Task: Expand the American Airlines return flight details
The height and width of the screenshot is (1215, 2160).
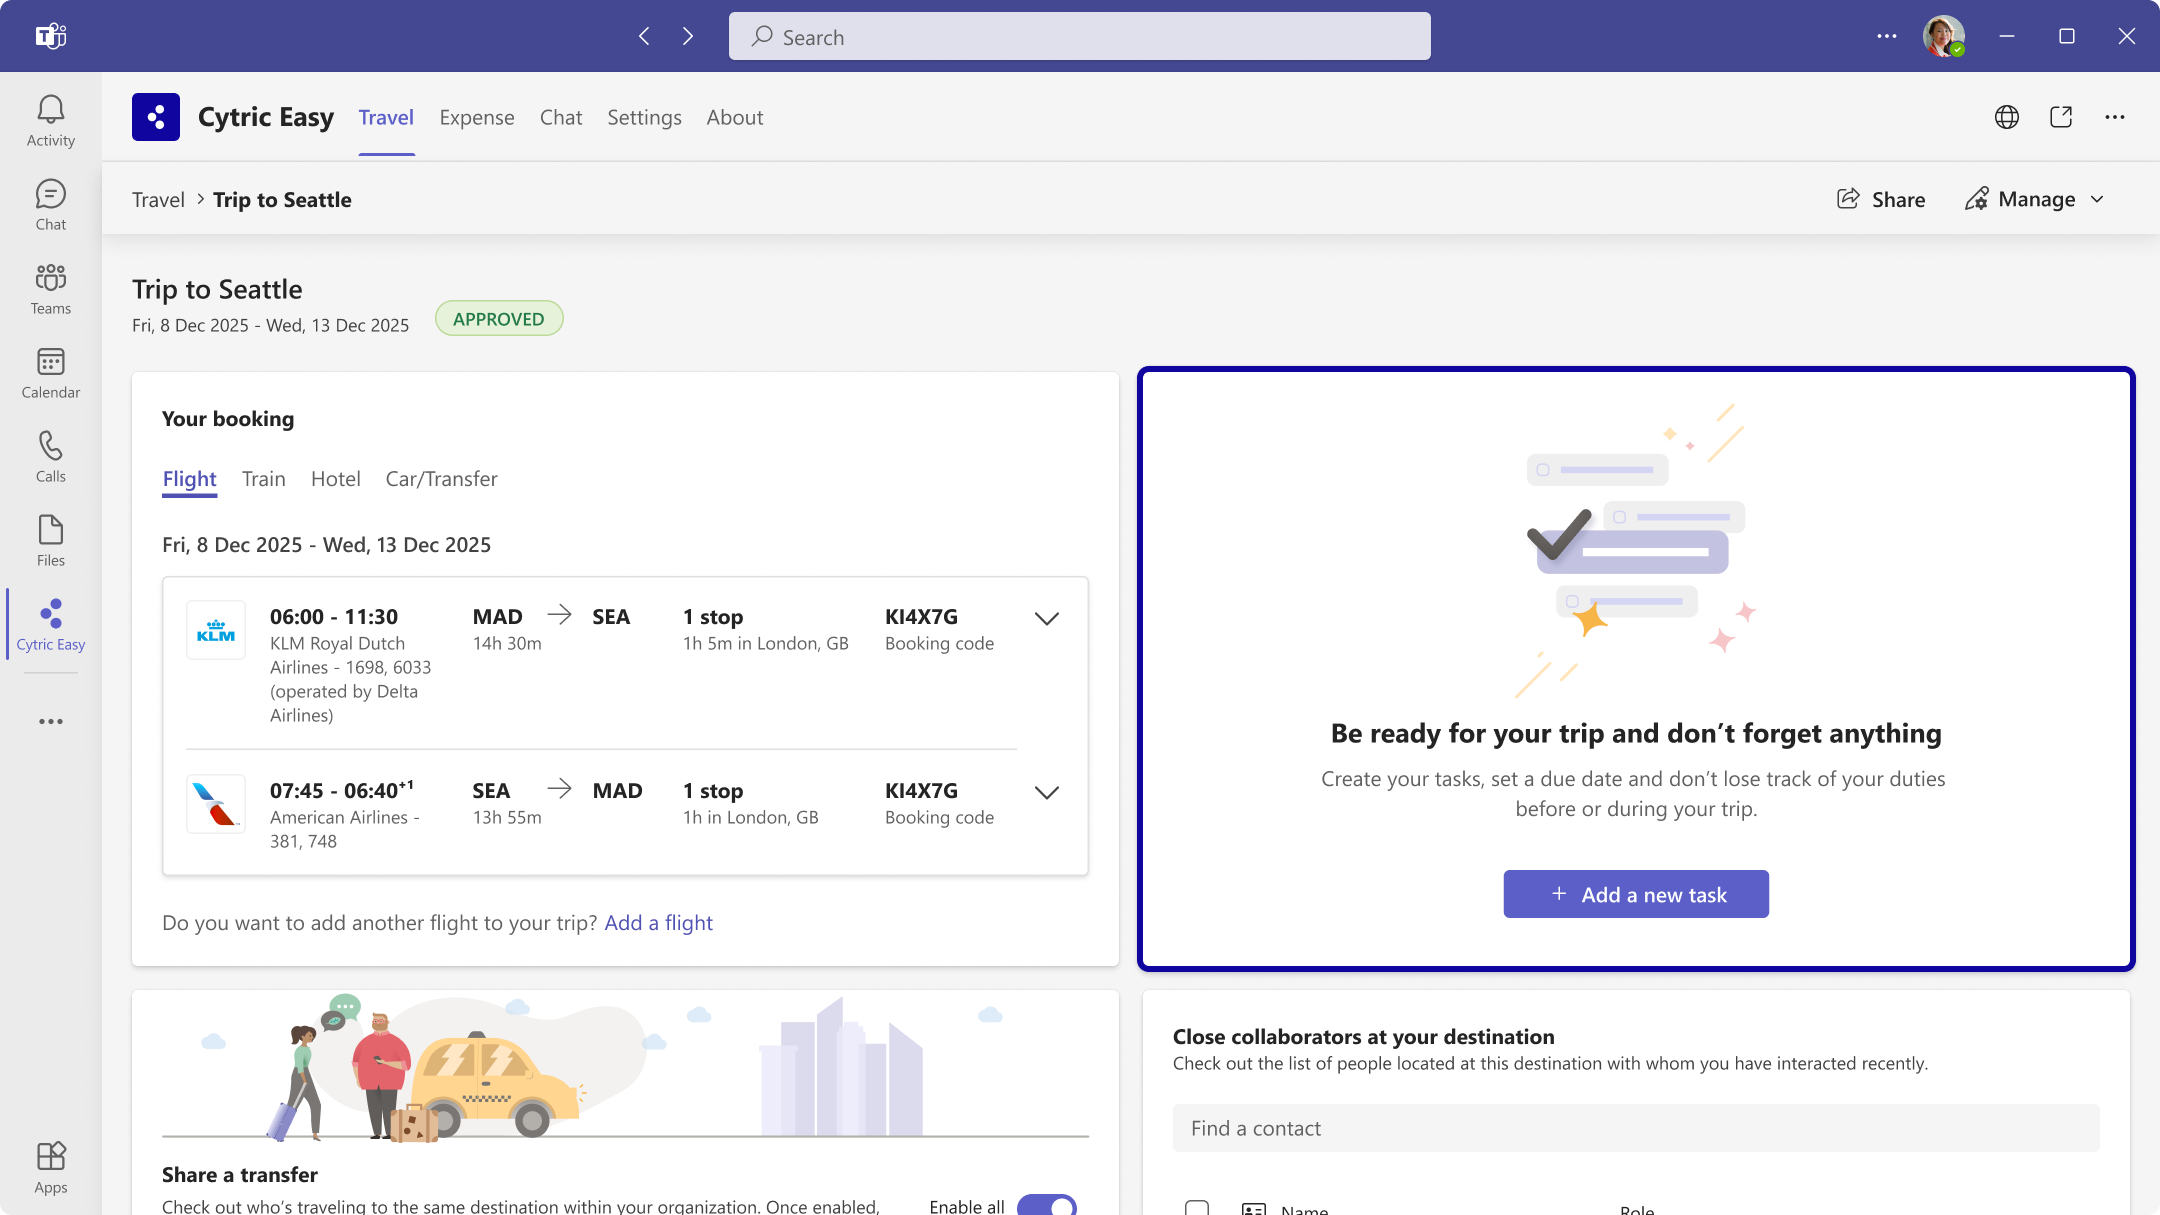Action: click(1047, 793)
